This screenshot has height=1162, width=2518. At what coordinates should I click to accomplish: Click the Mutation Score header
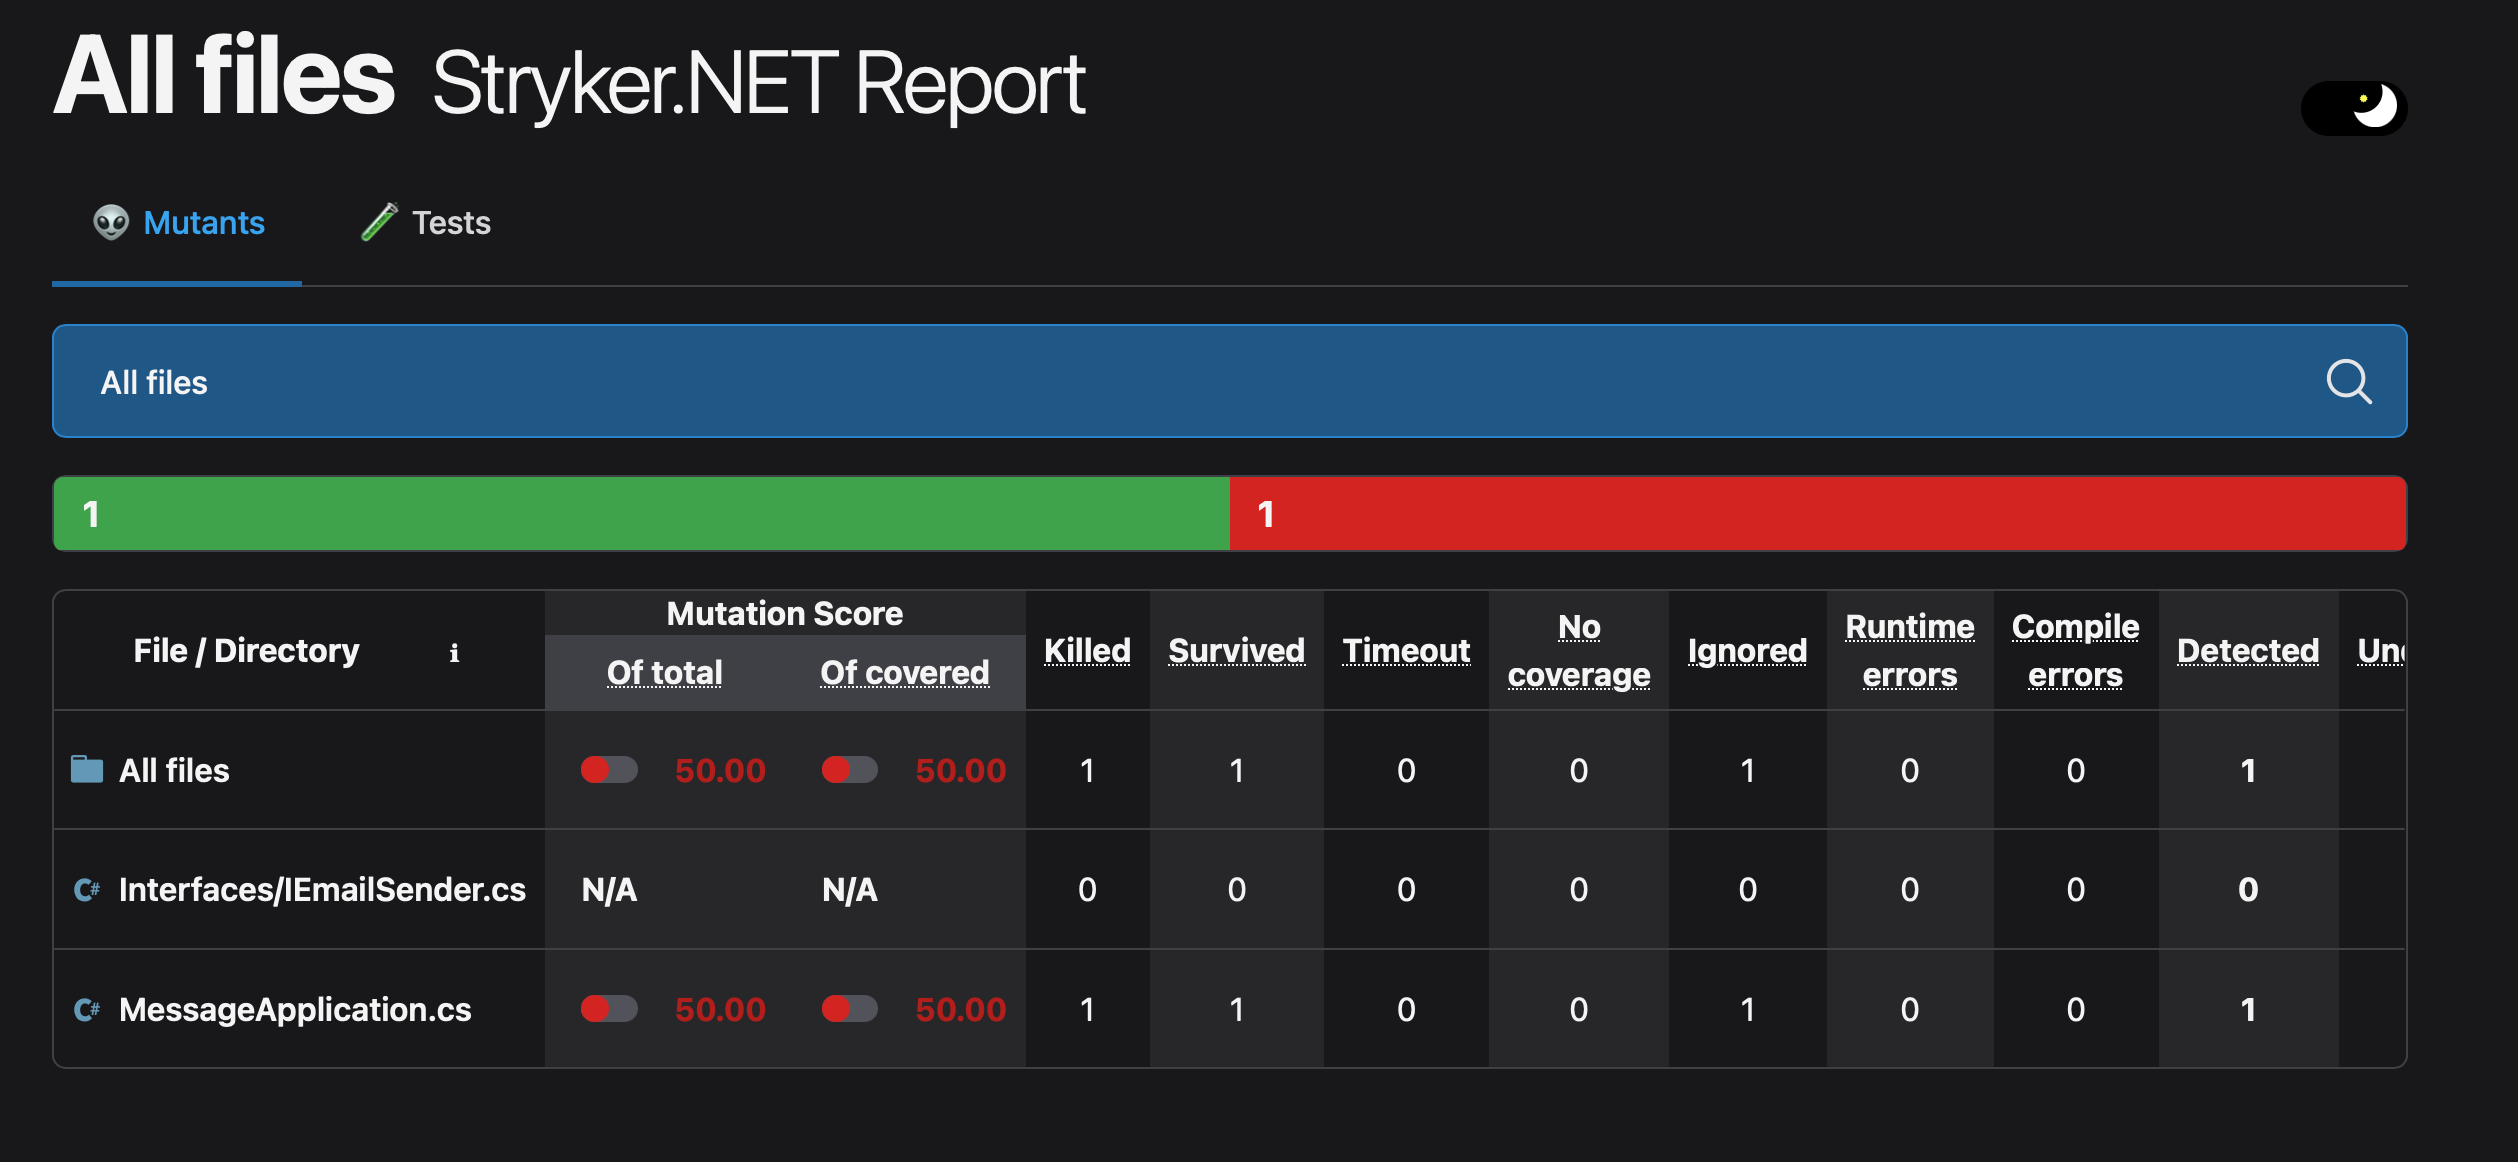click(784, 614)
